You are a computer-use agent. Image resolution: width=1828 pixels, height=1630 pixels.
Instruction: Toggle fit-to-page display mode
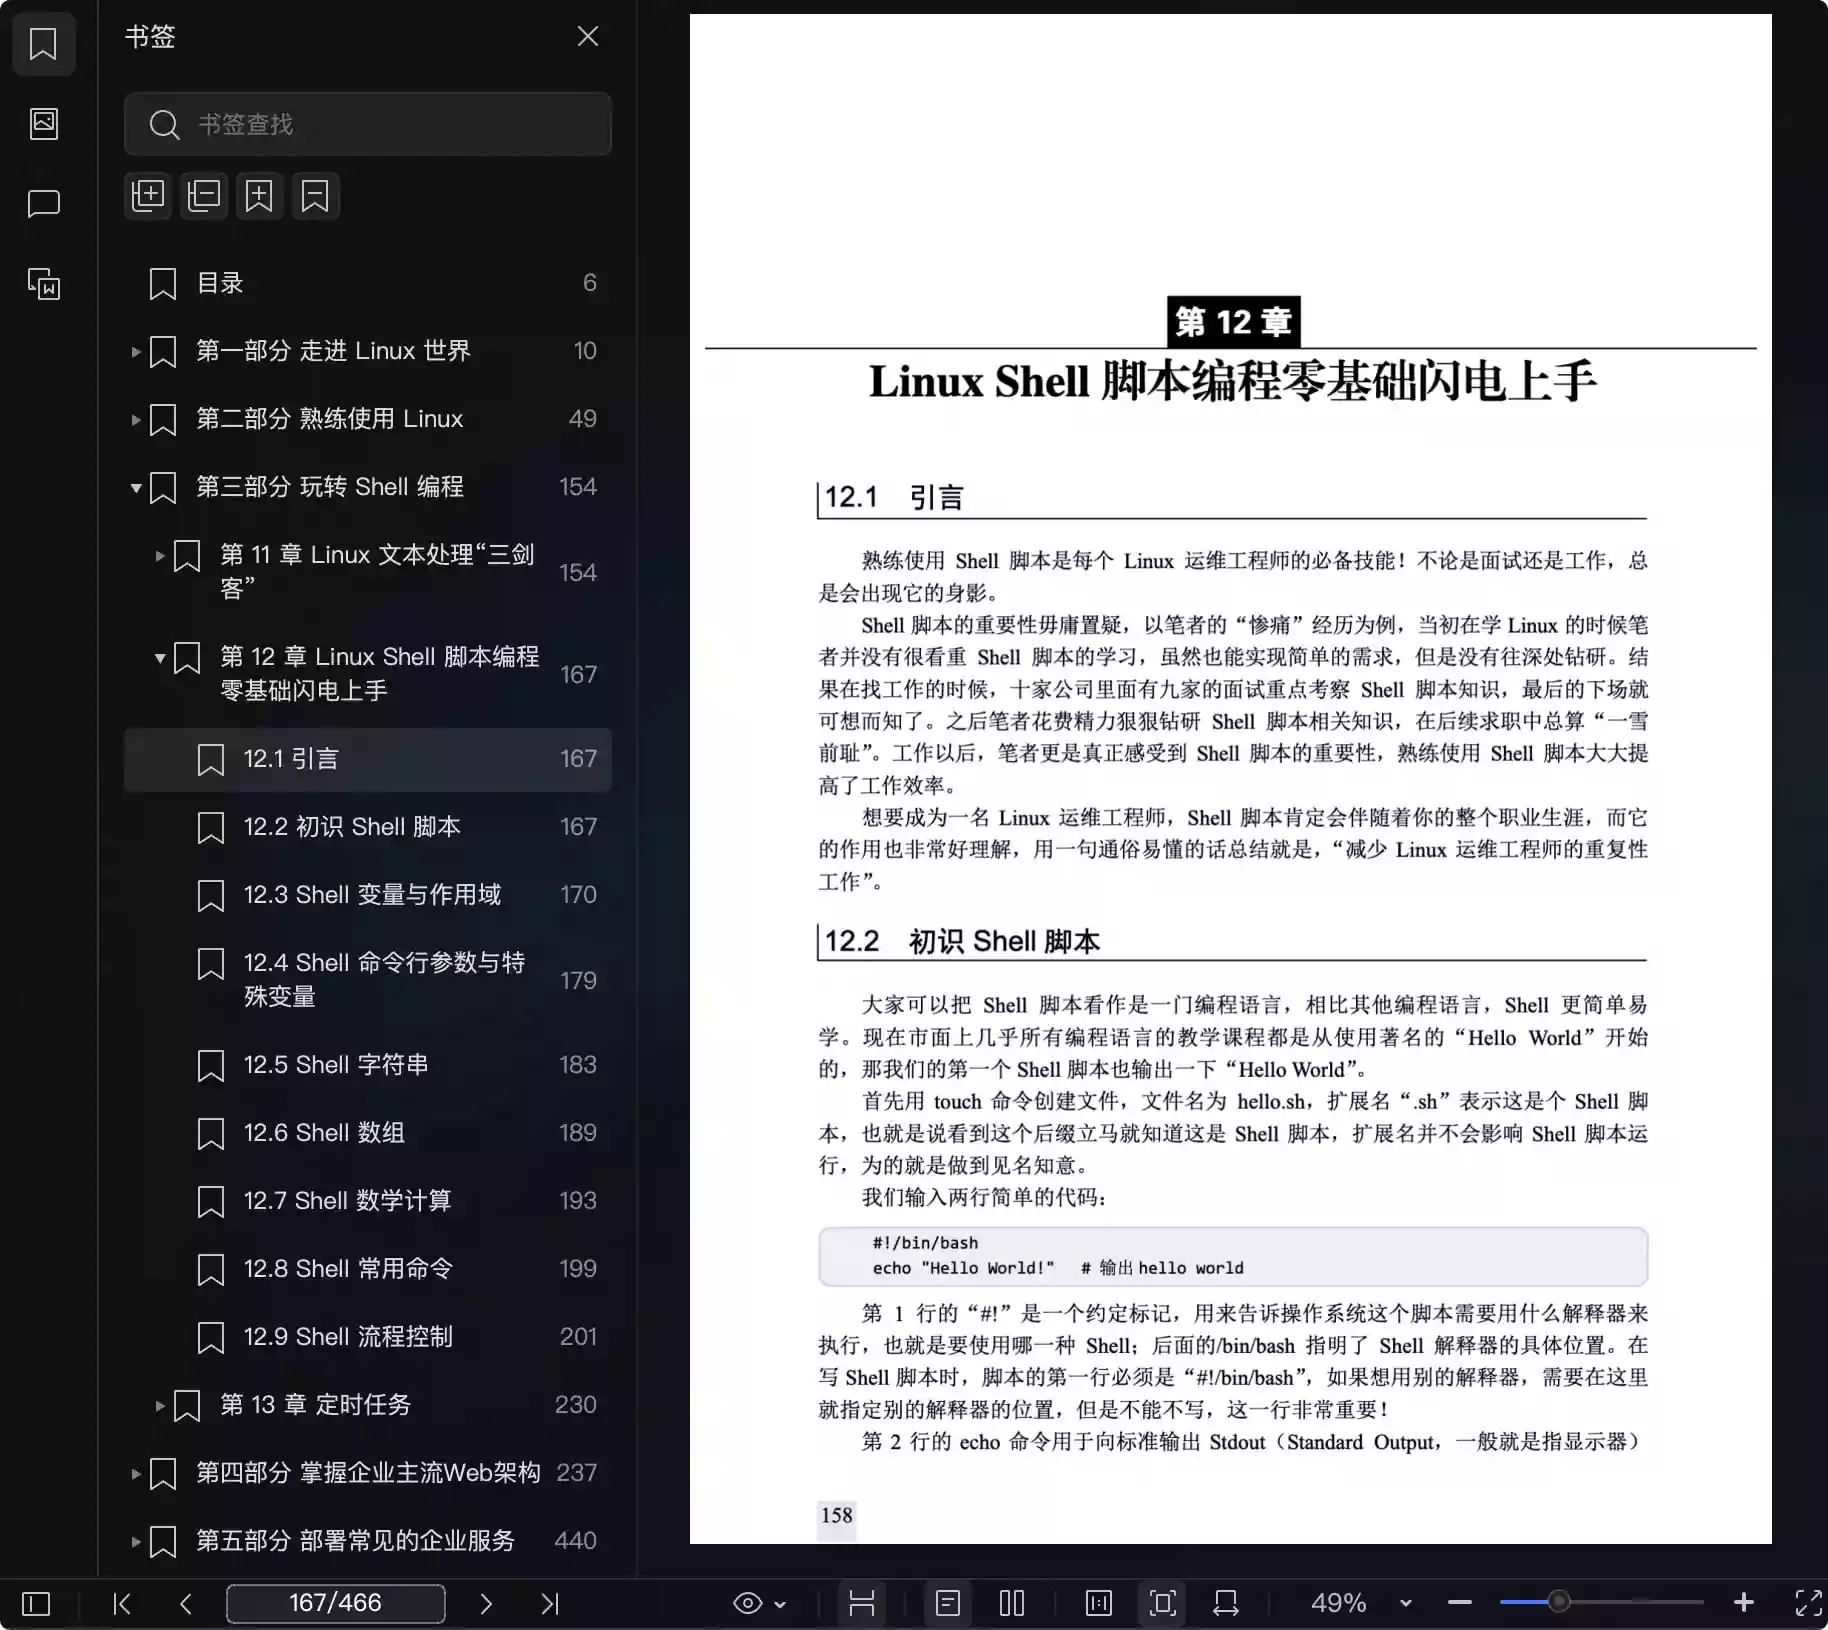click(1161, 1603)
